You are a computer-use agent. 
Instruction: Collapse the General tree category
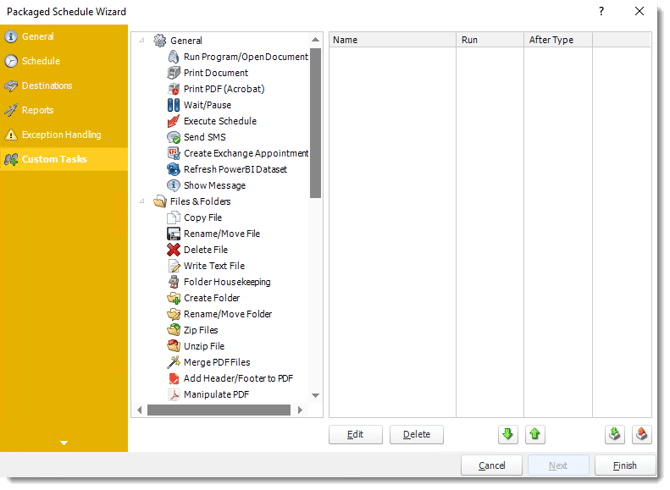point(141,41)
